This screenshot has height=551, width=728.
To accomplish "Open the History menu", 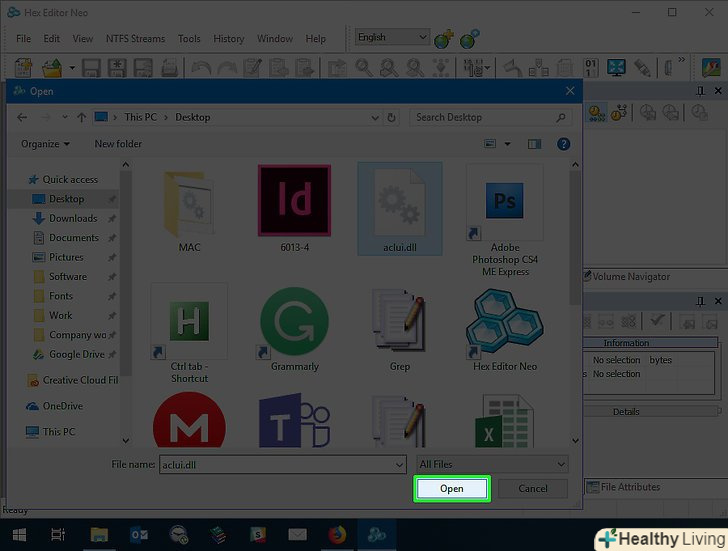I will [228, 39].
